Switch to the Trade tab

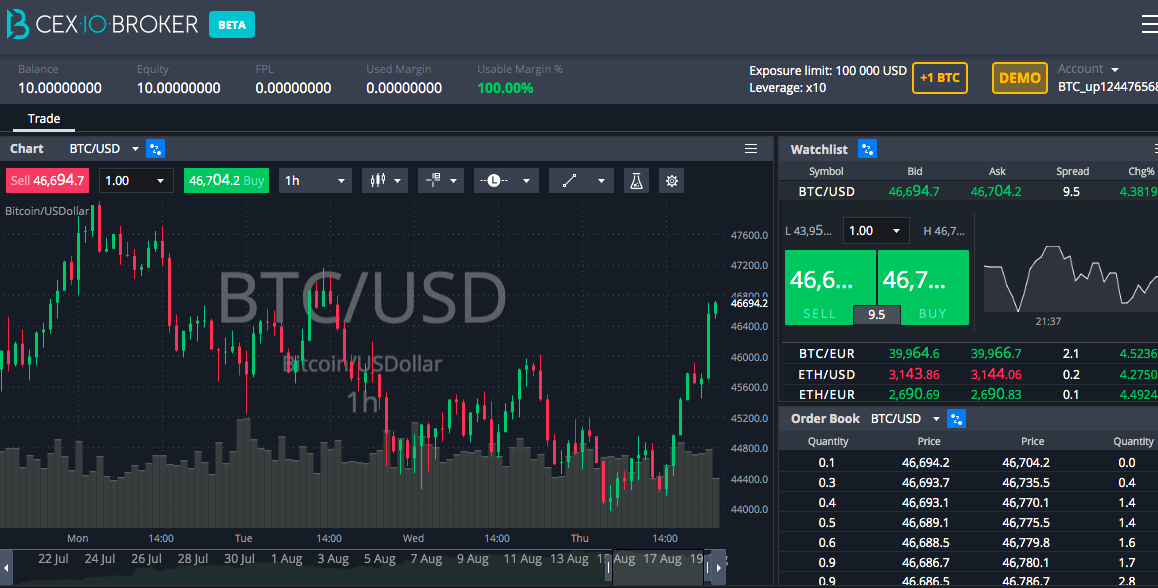44,118
